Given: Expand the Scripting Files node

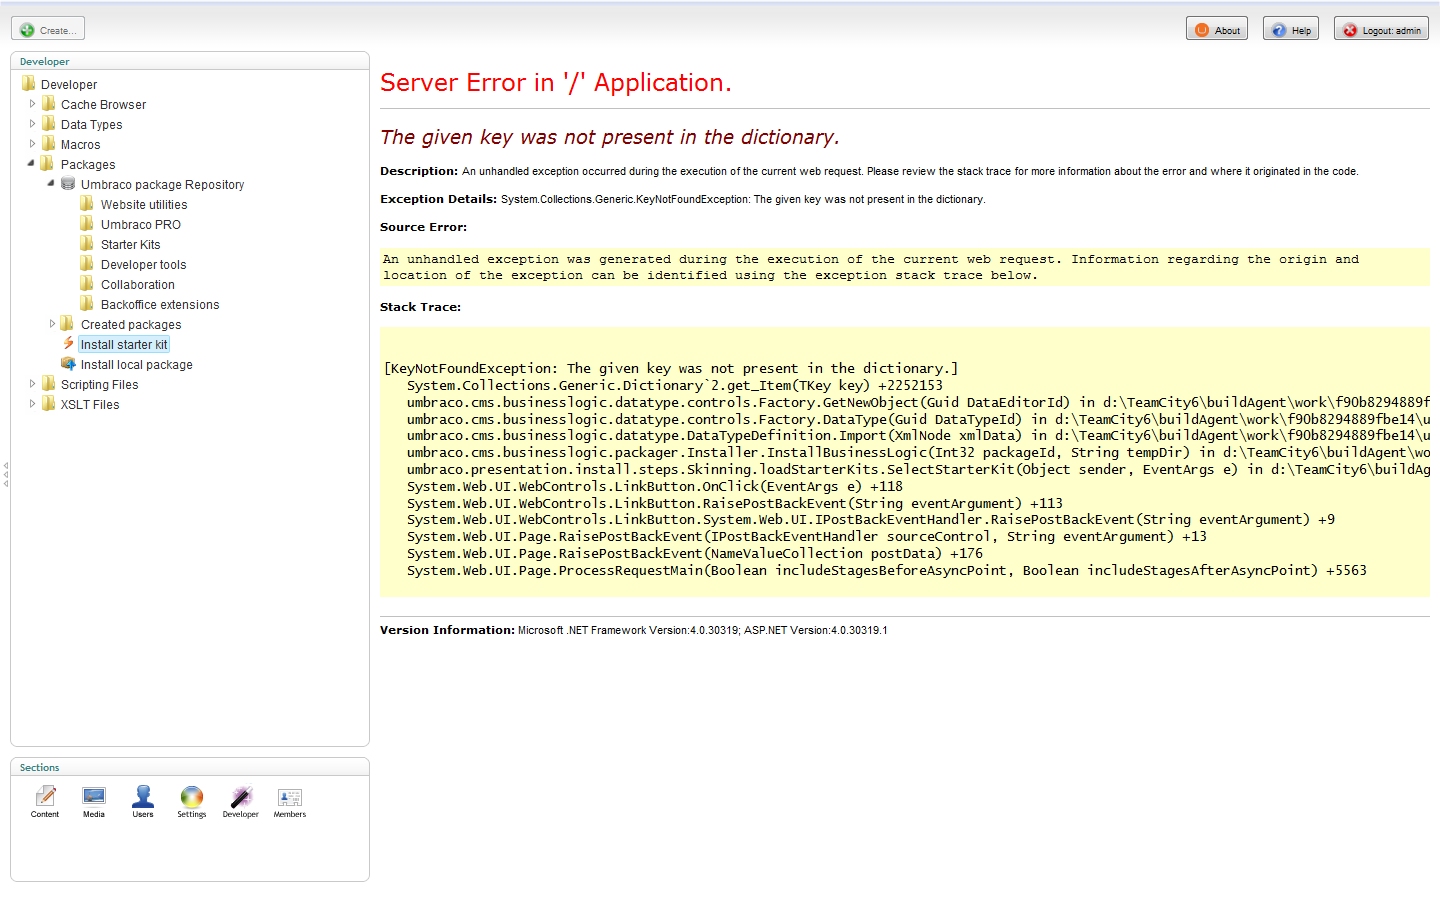Looking at the screenshot, I should 32,384.
